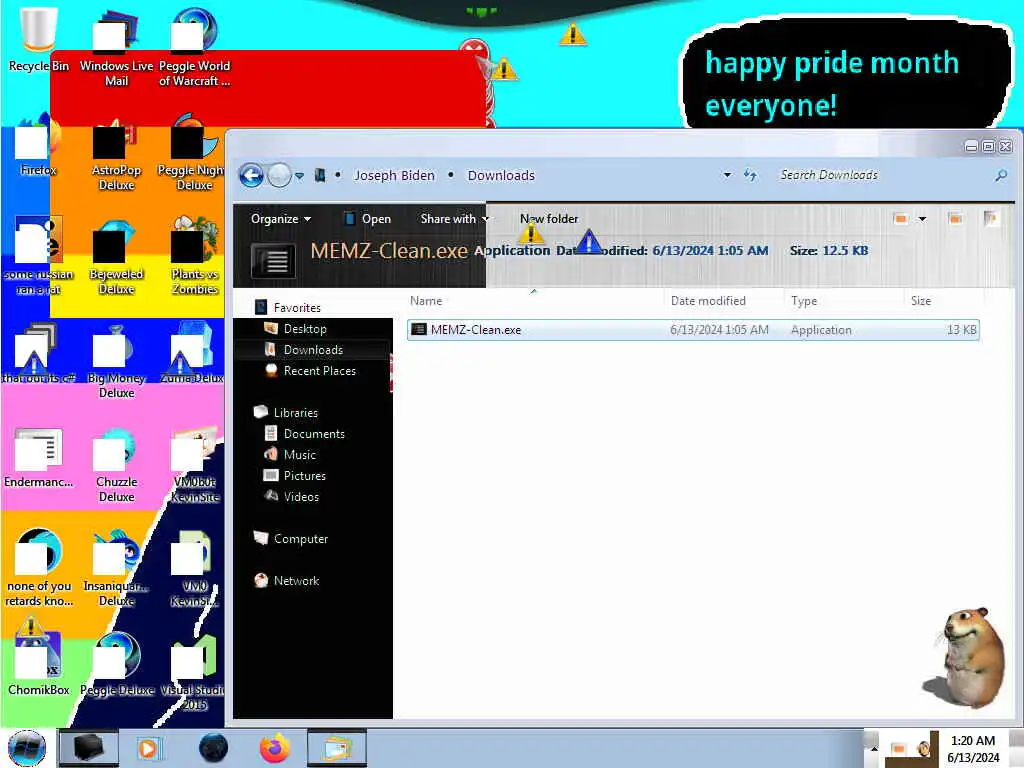Click the change view button
The width and height of the screenshot is (1024, 768).
(901, 219)
